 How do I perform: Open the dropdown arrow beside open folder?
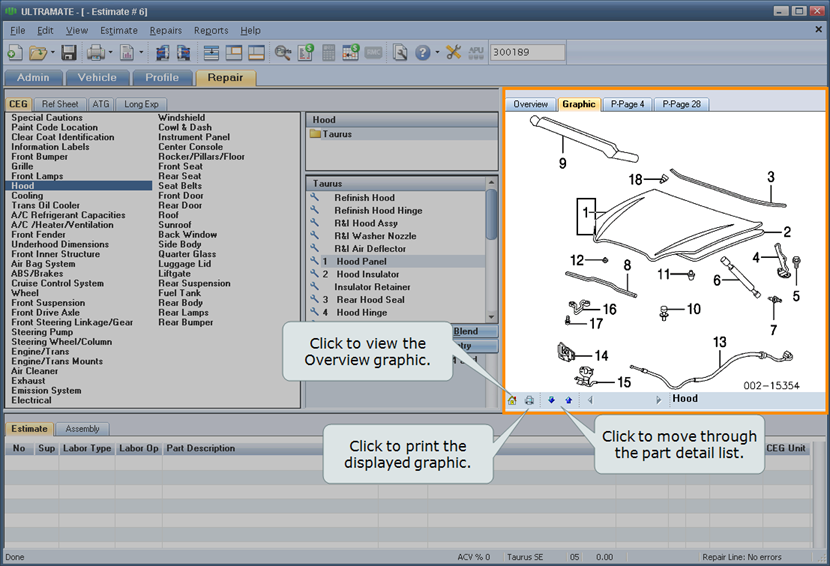[52, 52]
